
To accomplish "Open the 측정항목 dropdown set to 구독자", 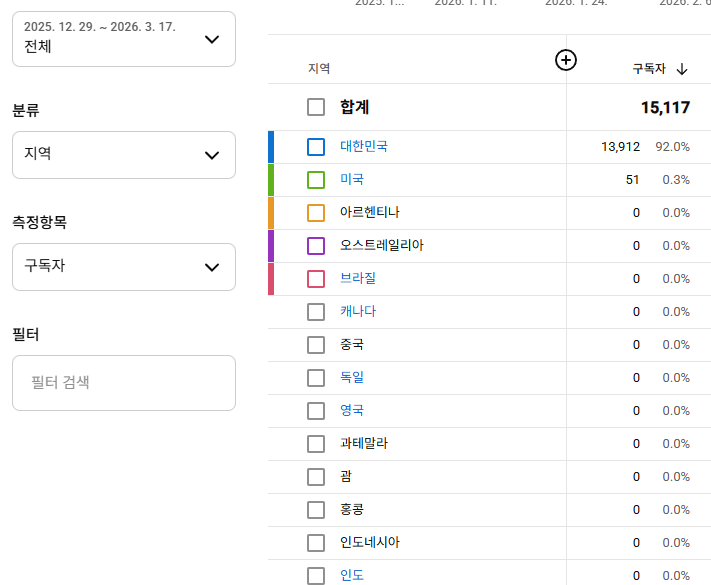I will (124, 267).
